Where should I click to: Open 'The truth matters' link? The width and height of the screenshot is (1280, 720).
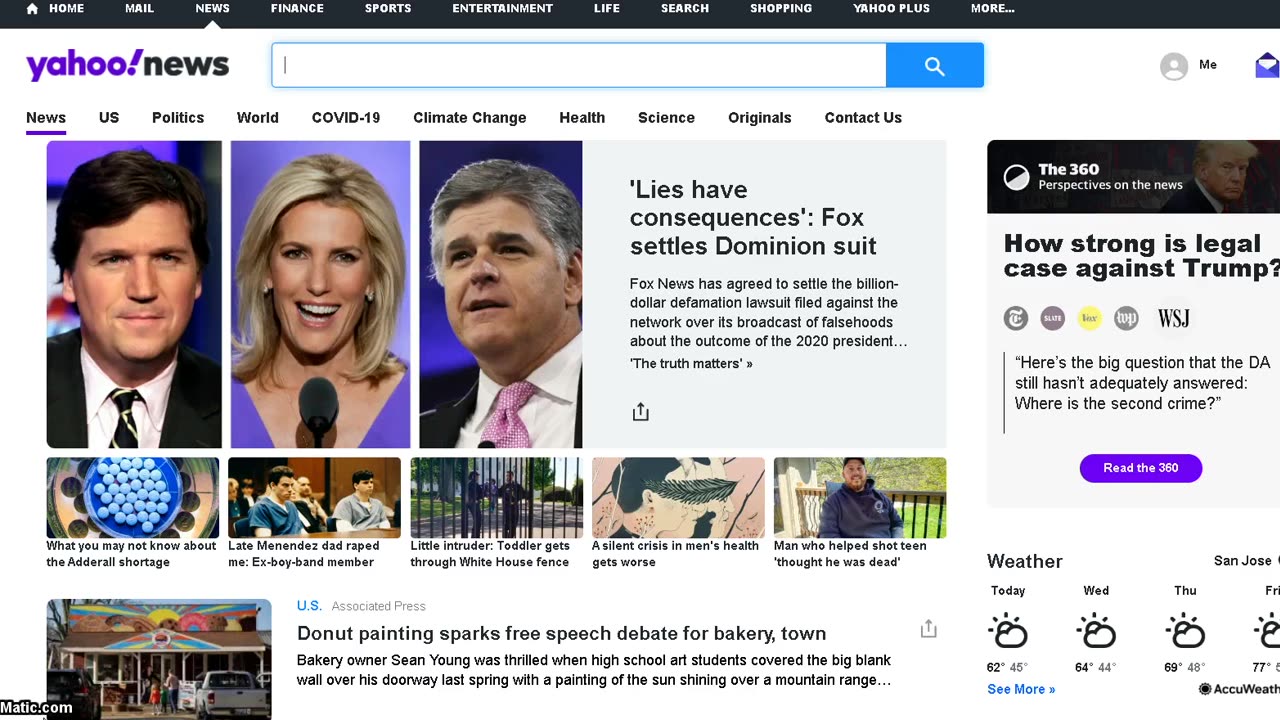[x=691, y=364]
